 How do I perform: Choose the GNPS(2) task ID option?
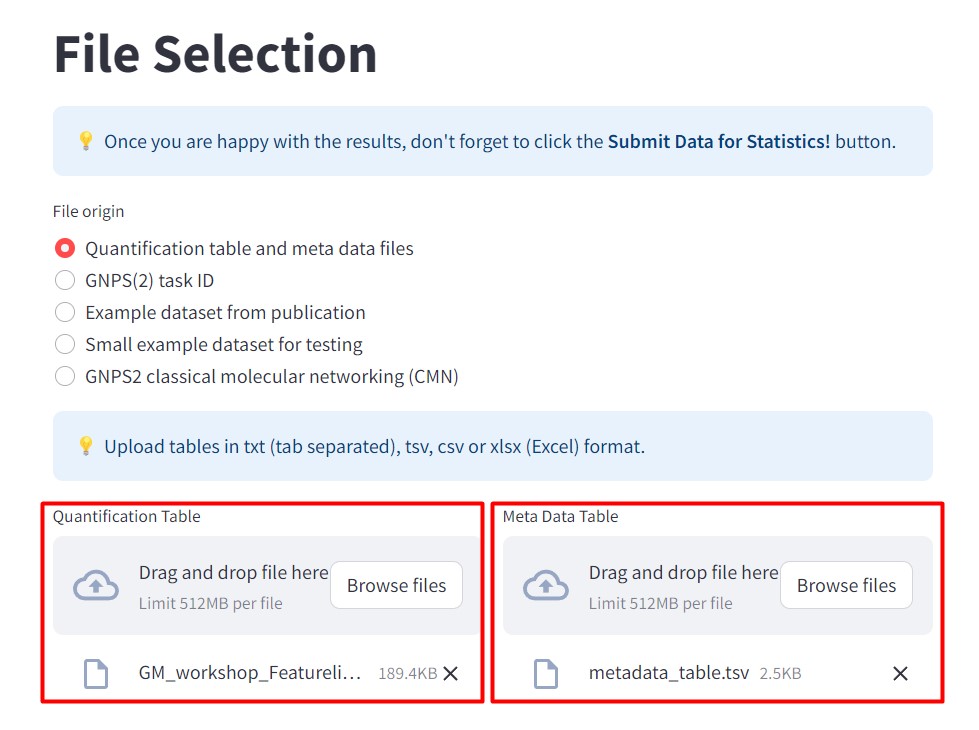pos(65,280)
